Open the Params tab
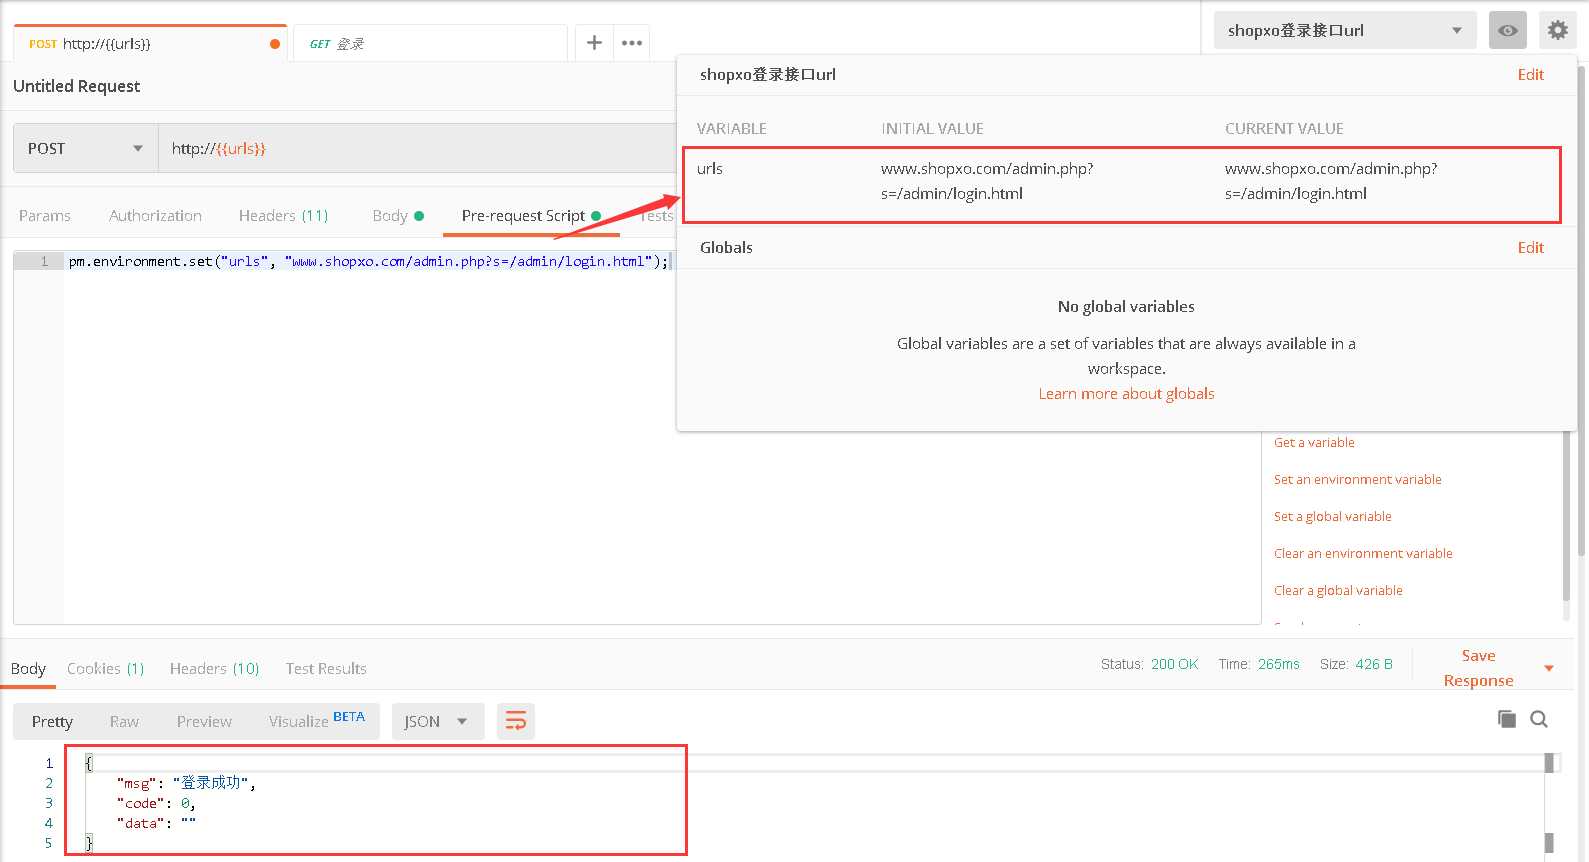The image size is (1589, 862). 45,215
